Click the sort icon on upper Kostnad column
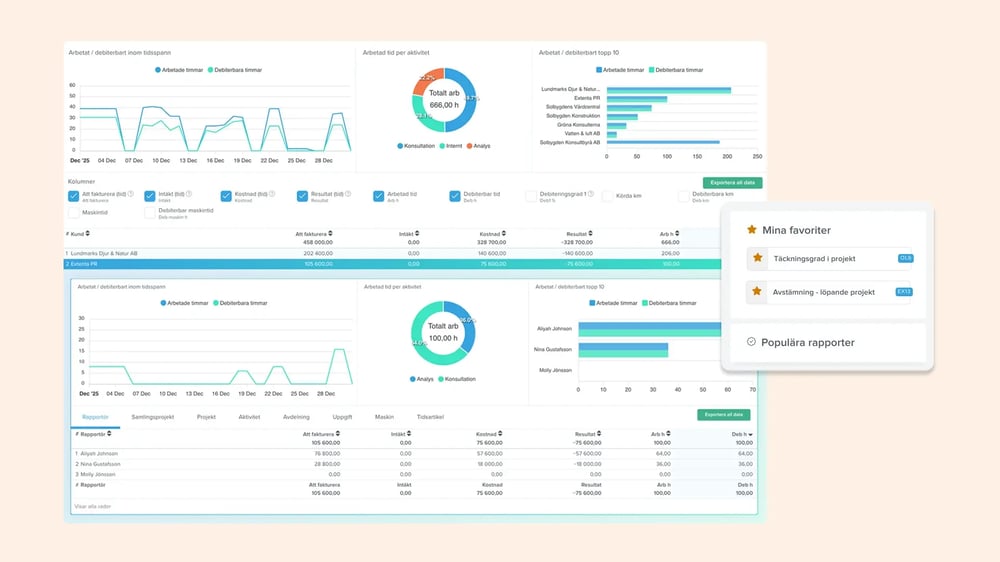 (509, 233)
